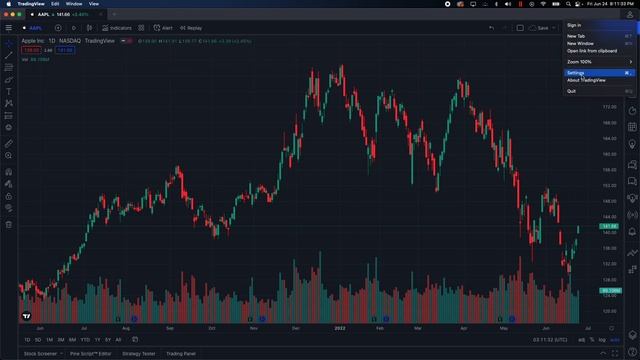
Task: Click the user profile icon
Action: tap(630, 15)
